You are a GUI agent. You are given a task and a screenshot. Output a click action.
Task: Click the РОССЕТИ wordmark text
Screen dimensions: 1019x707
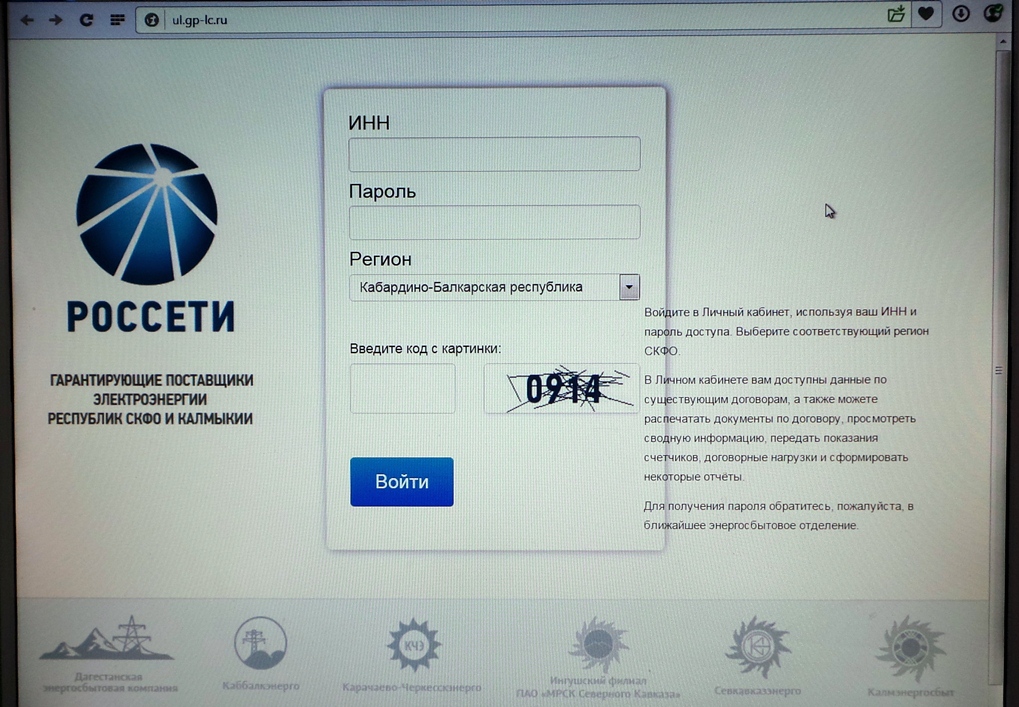[151, 317]
